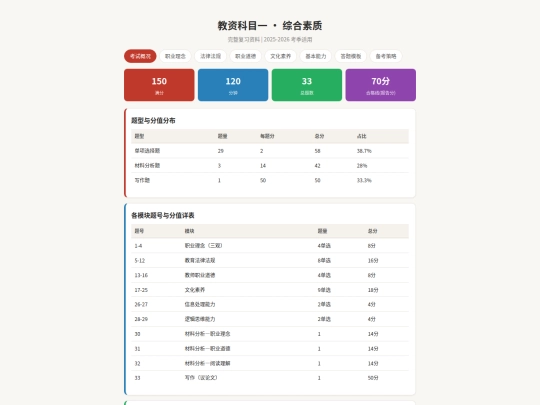Click the 26-27 question number cell

click(141, 305)
